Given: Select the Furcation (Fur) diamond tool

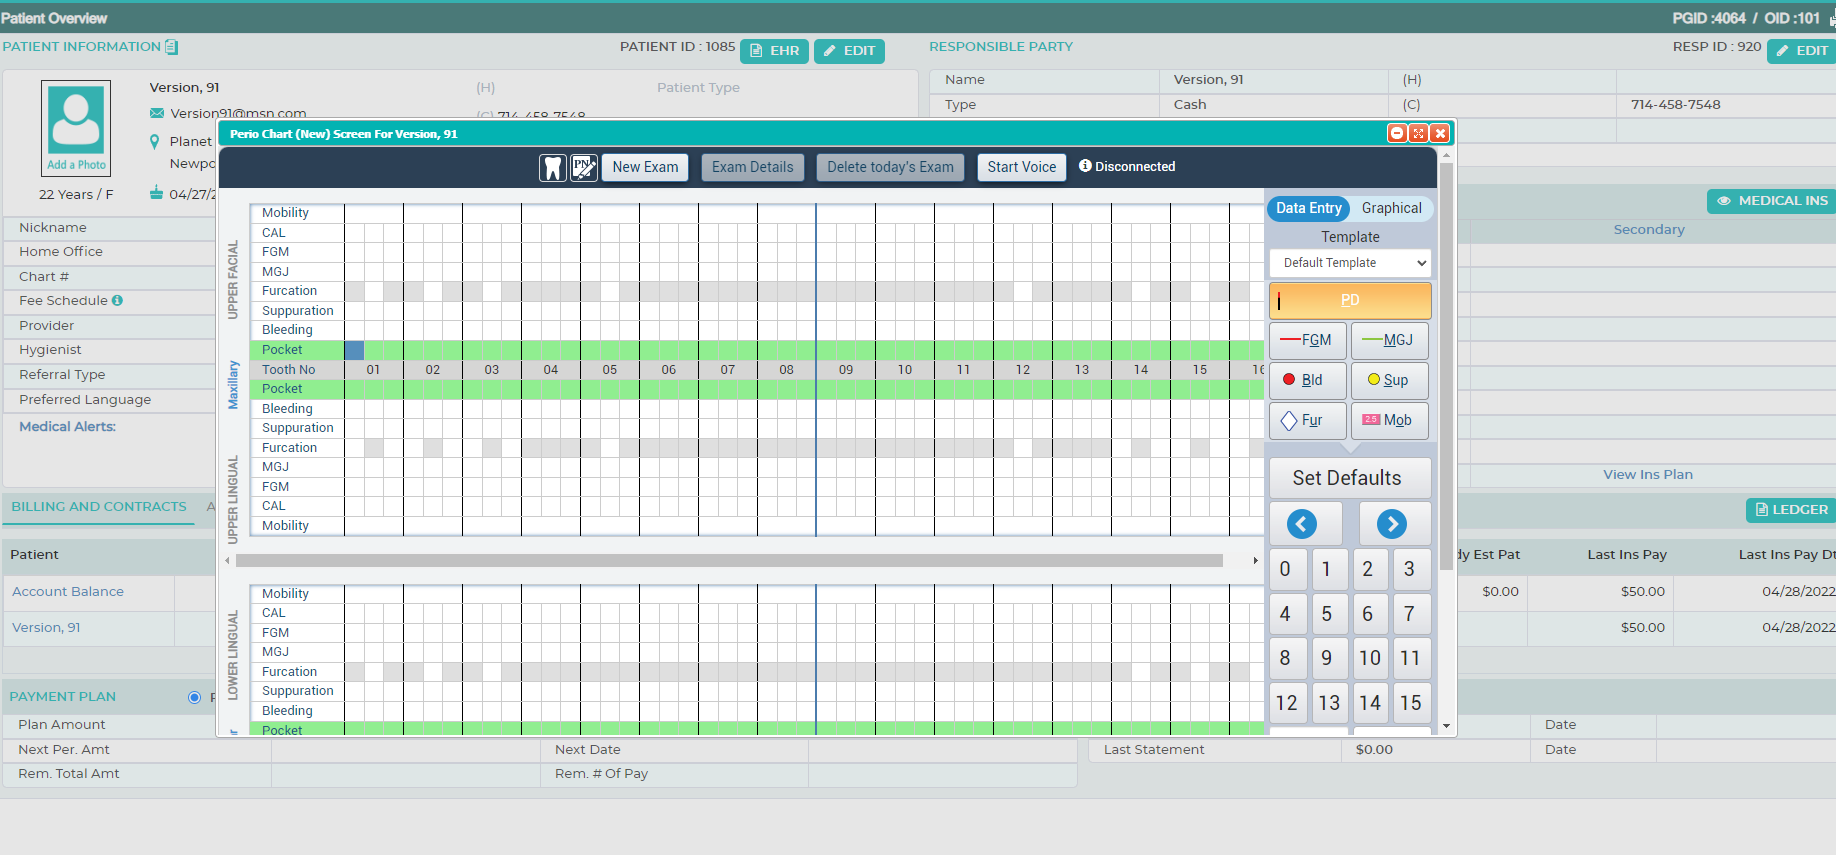Looking at the screenshot, I should point(1308,420).
